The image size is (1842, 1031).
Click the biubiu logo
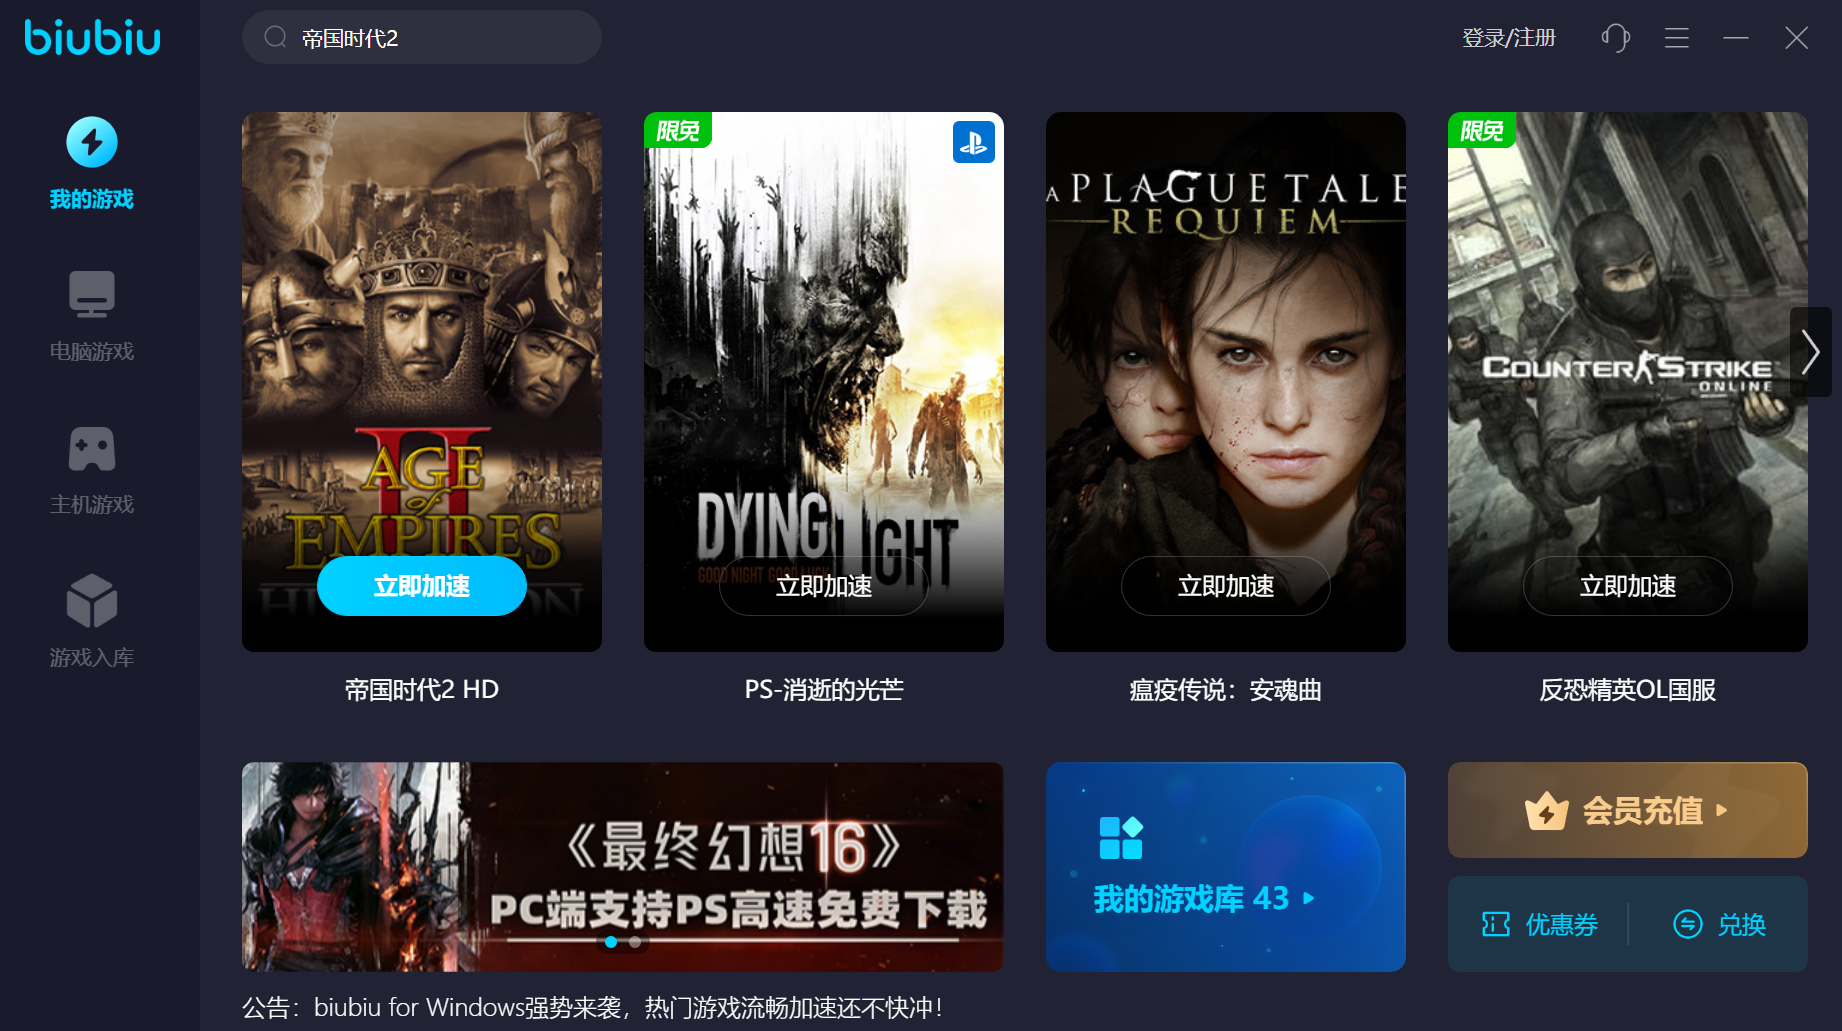[92, 37]
